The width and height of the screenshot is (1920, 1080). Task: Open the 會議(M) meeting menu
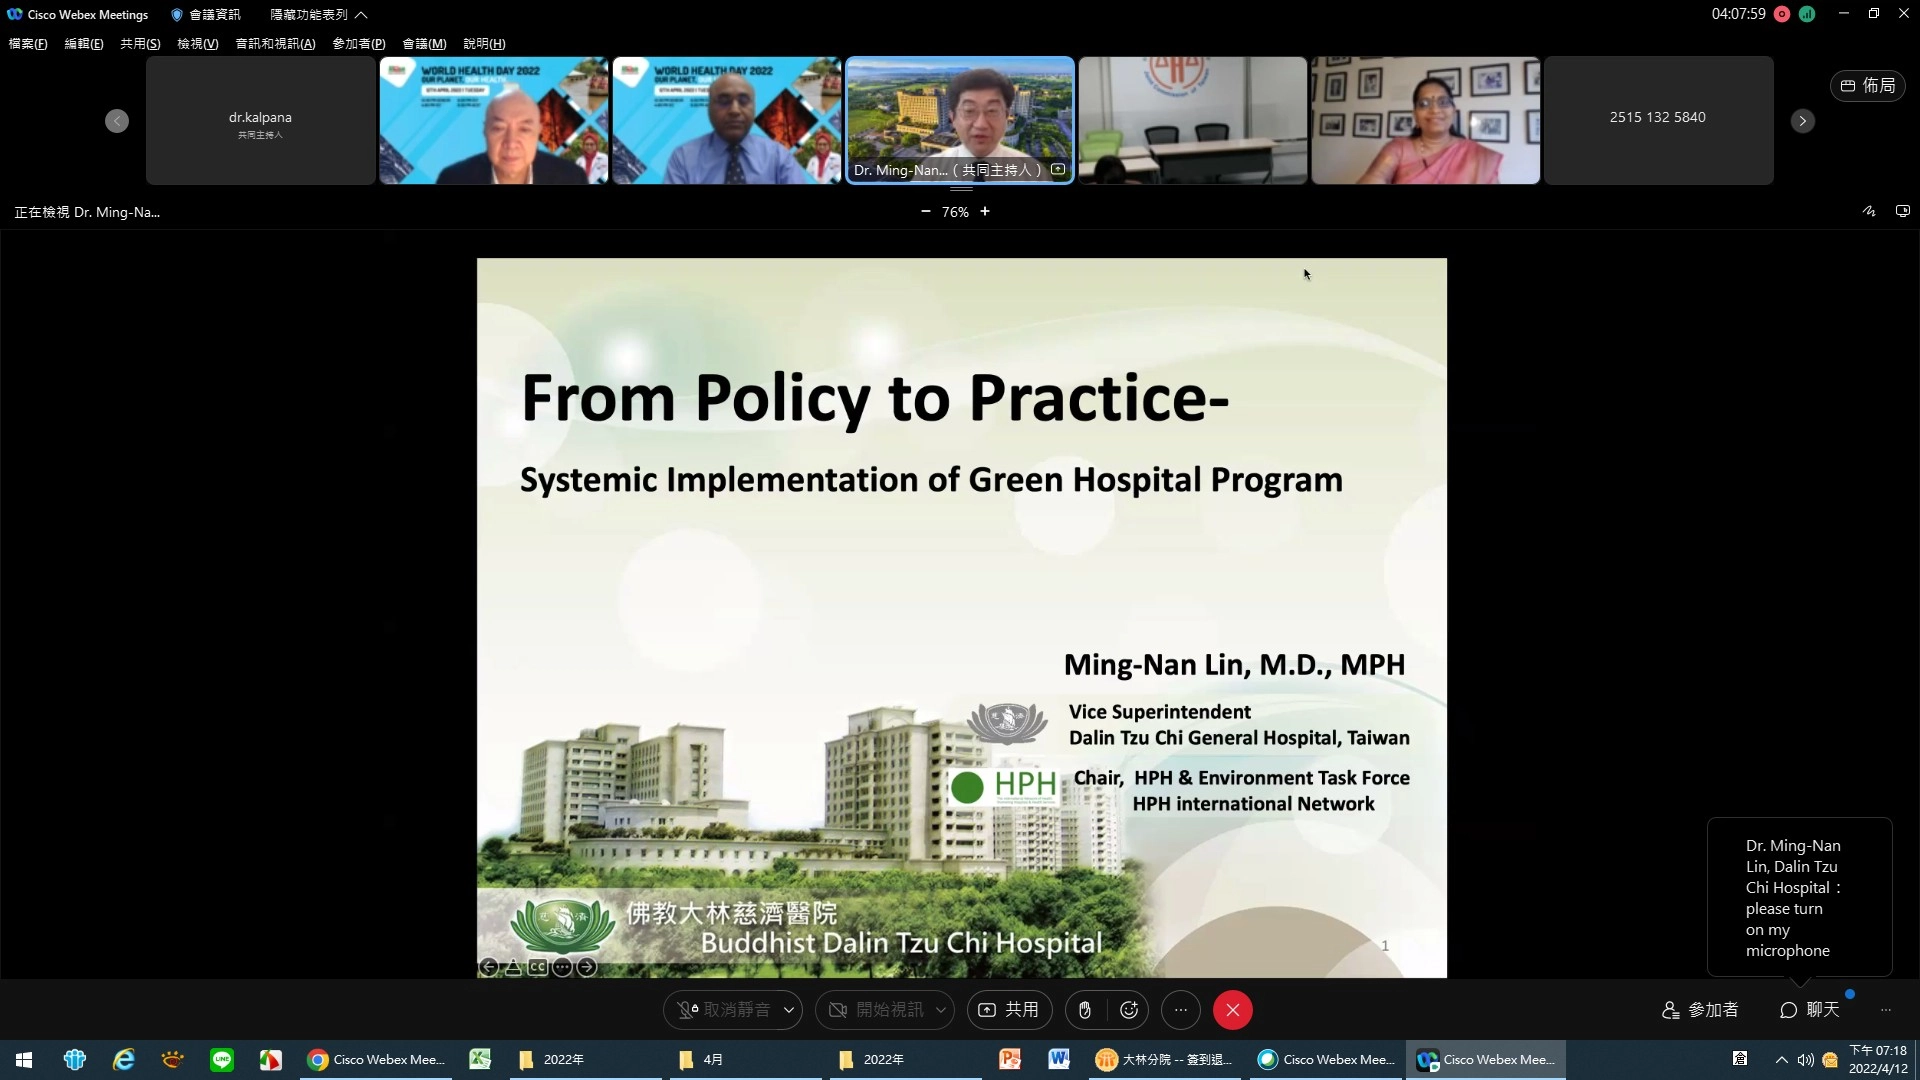click(x=424, y=44)
